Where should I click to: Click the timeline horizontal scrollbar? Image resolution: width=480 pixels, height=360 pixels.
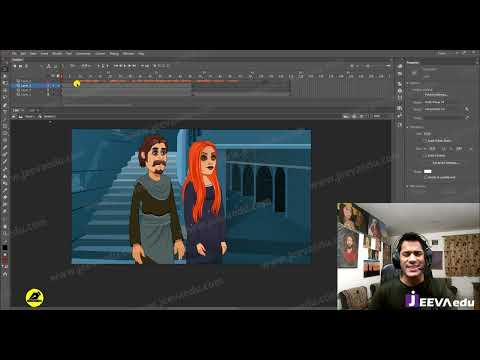(97, 105)
